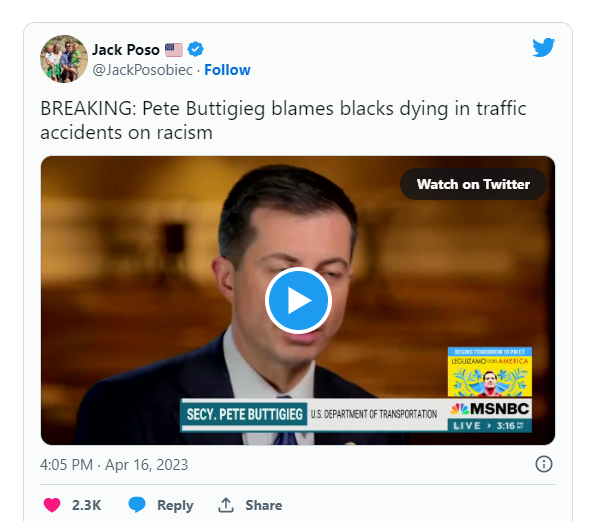Click the BREAKING tweet text
The image size is (602, 521).
pos(283,119)
